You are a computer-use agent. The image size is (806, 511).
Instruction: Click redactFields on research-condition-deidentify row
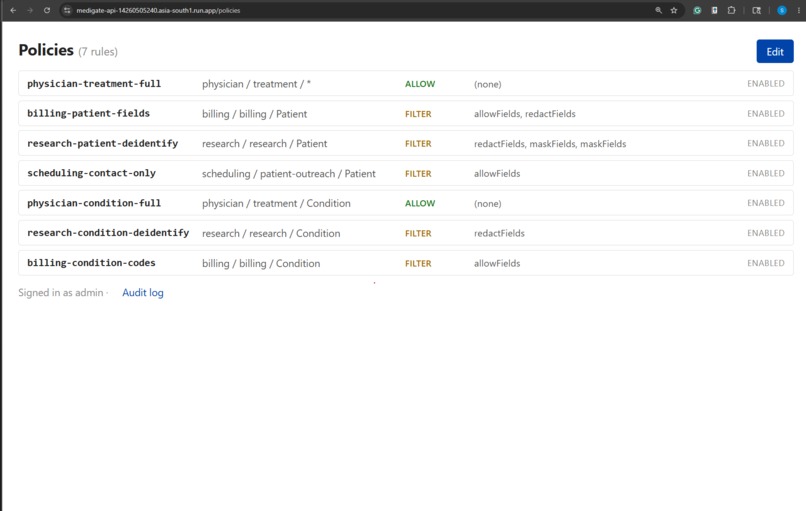(x=499, y=233)
